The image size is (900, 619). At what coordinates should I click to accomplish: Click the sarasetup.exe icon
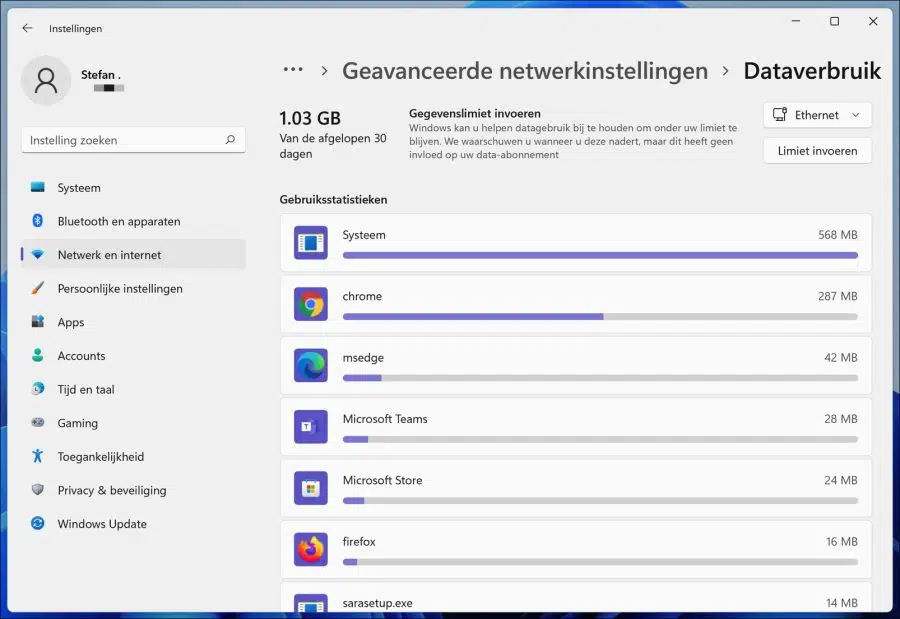311,603
